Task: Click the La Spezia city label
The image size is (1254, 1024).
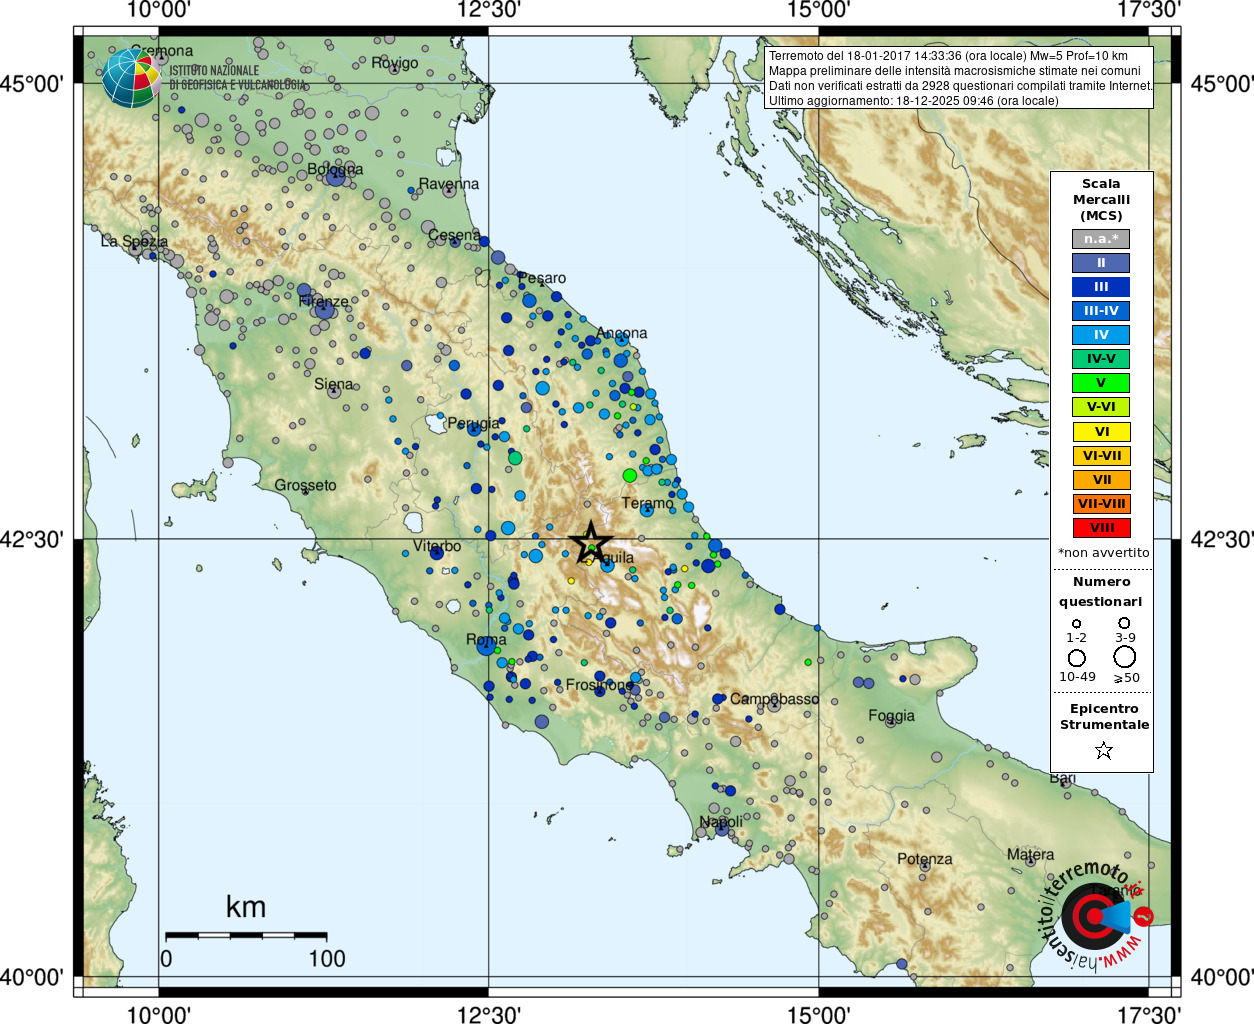Action: pos(134,242)
